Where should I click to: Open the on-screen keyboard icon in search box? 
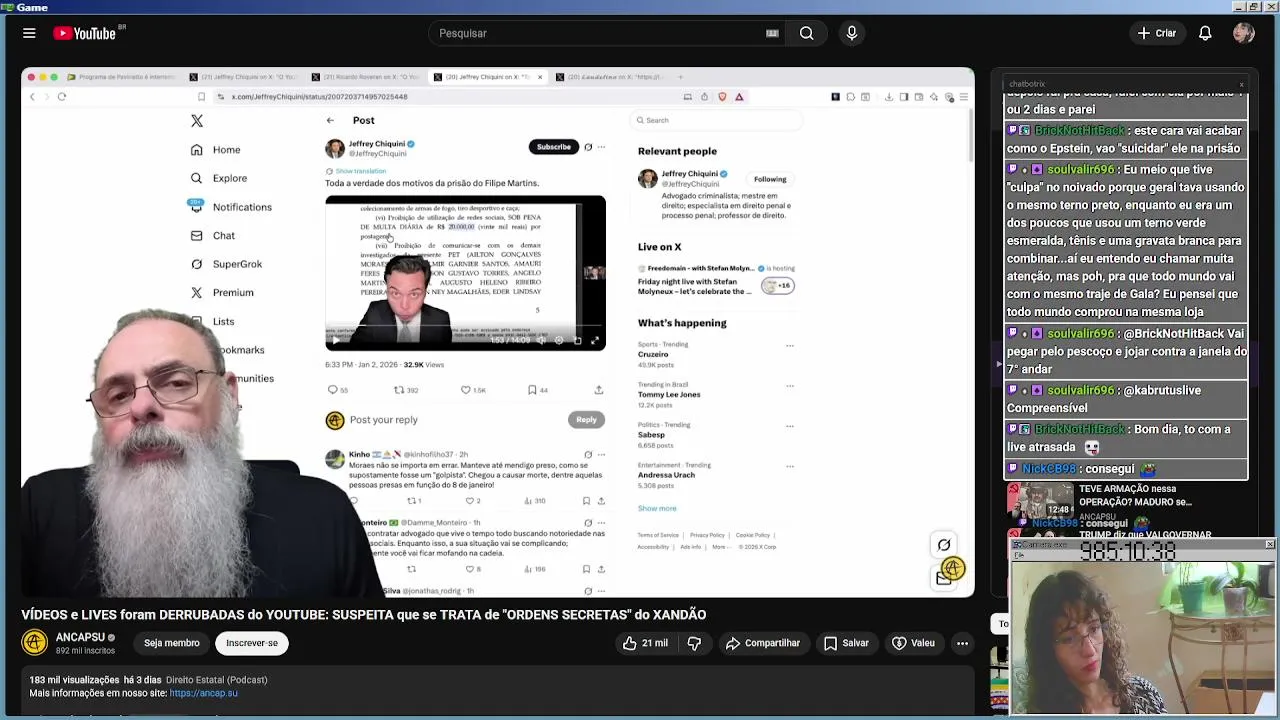[x=772, y=33]
